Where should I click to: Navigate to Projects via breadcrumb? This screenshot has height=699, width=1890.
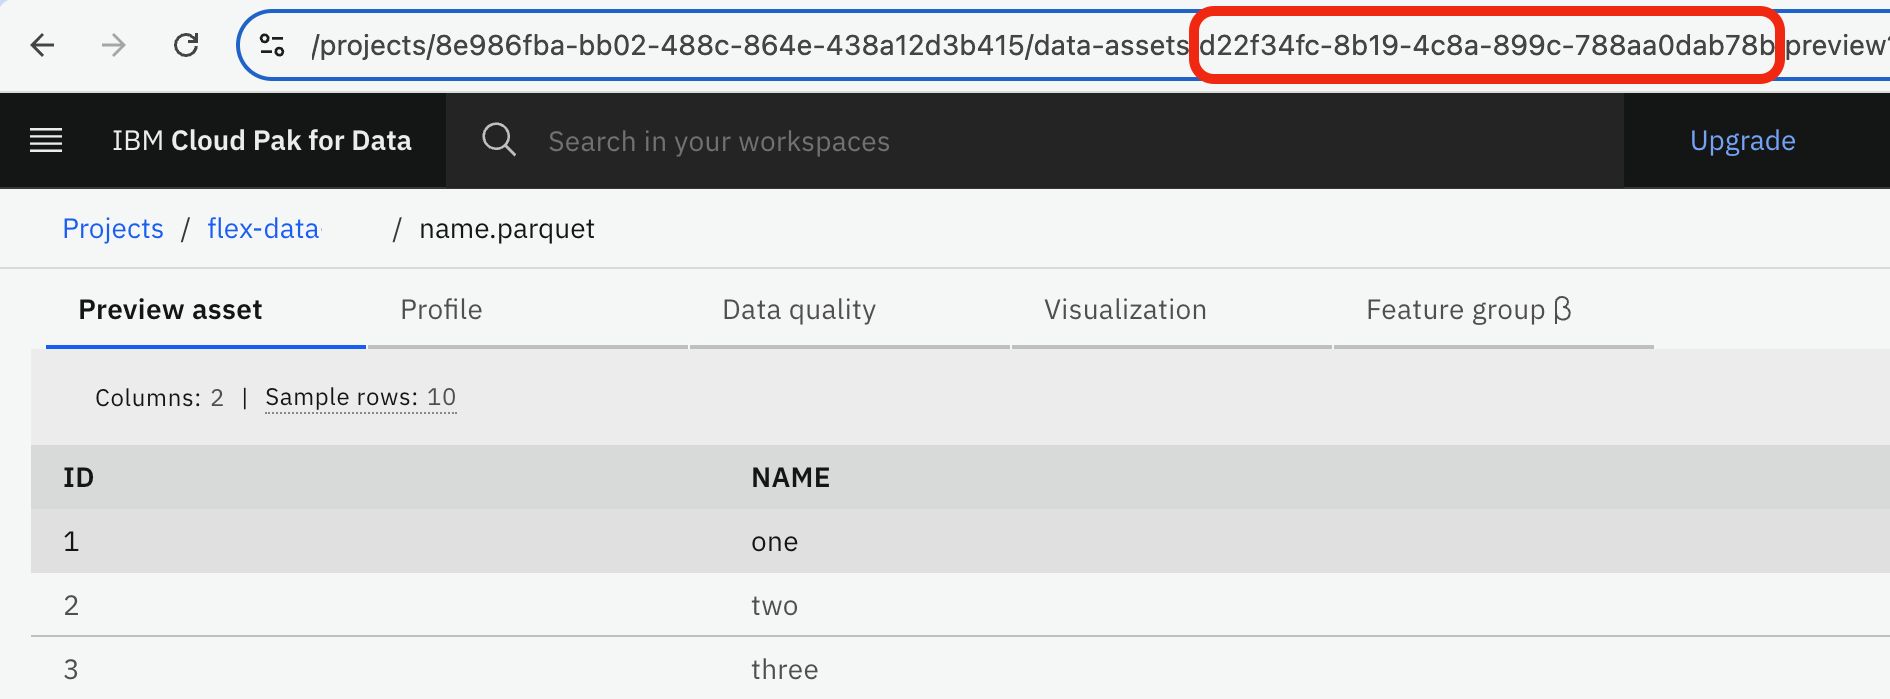pos(112,228)
